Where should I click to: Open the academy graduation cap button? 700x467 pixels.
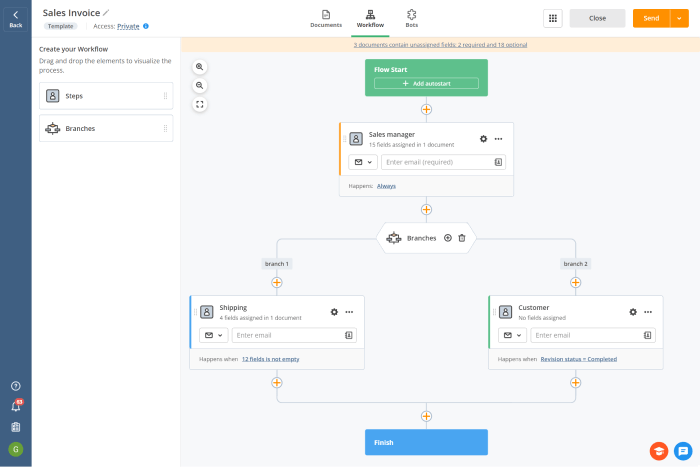[659, 451]
